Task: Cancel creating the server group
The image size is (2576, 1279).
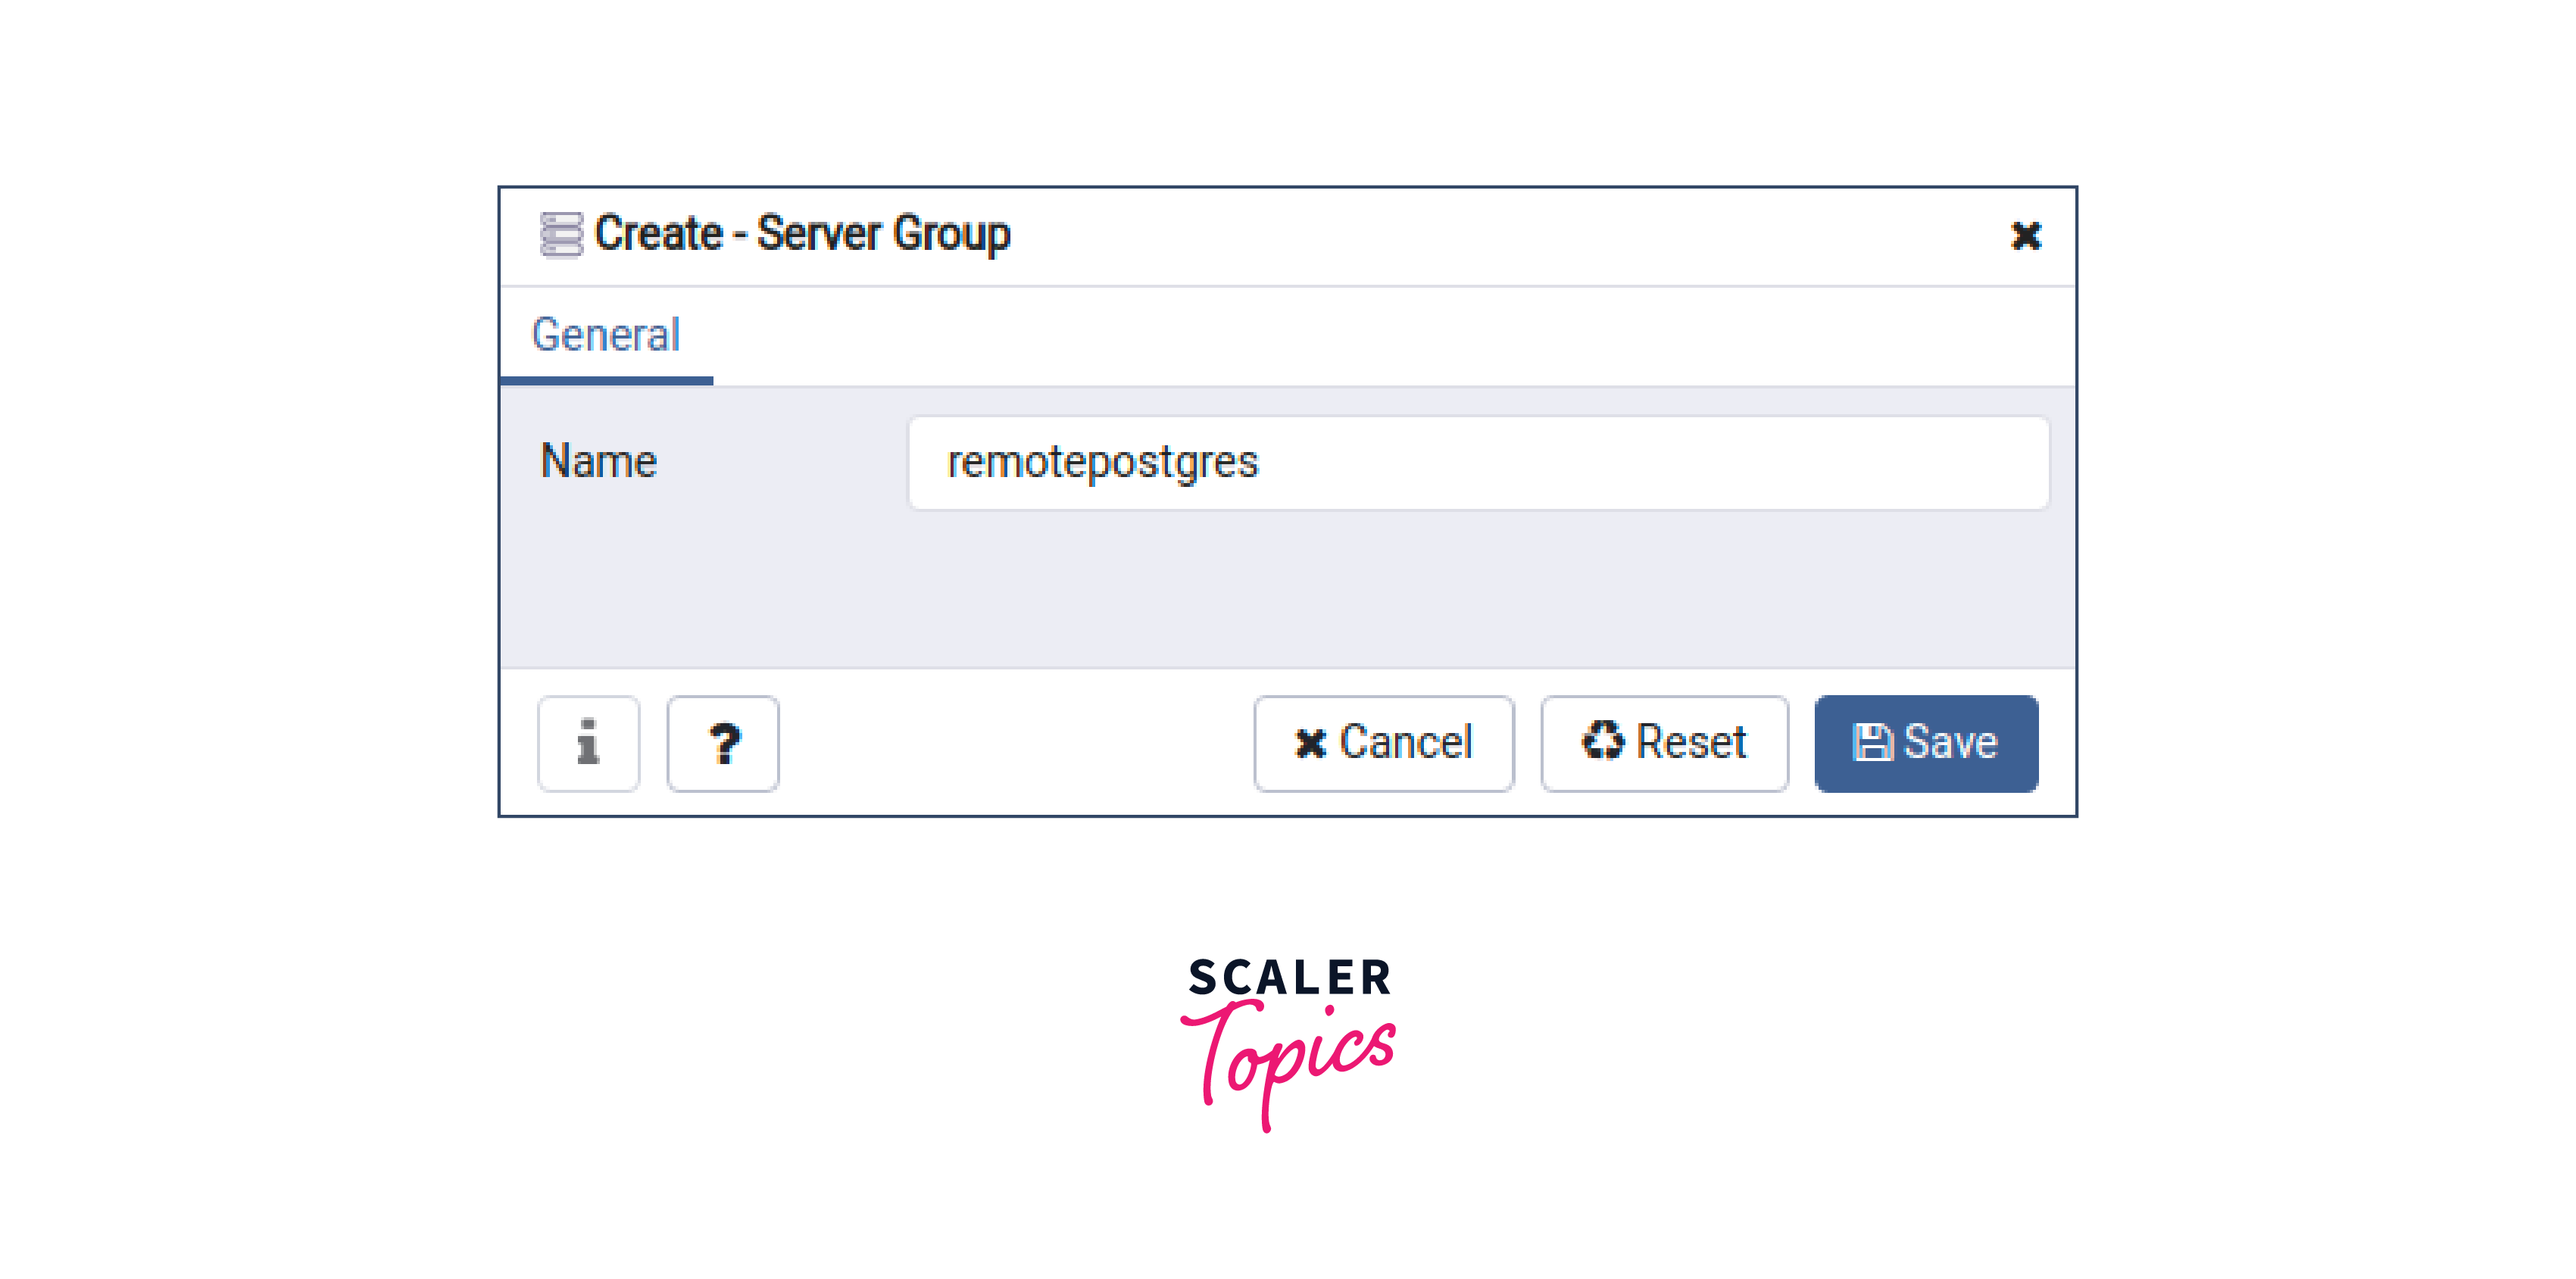Action: [1384, 743]
